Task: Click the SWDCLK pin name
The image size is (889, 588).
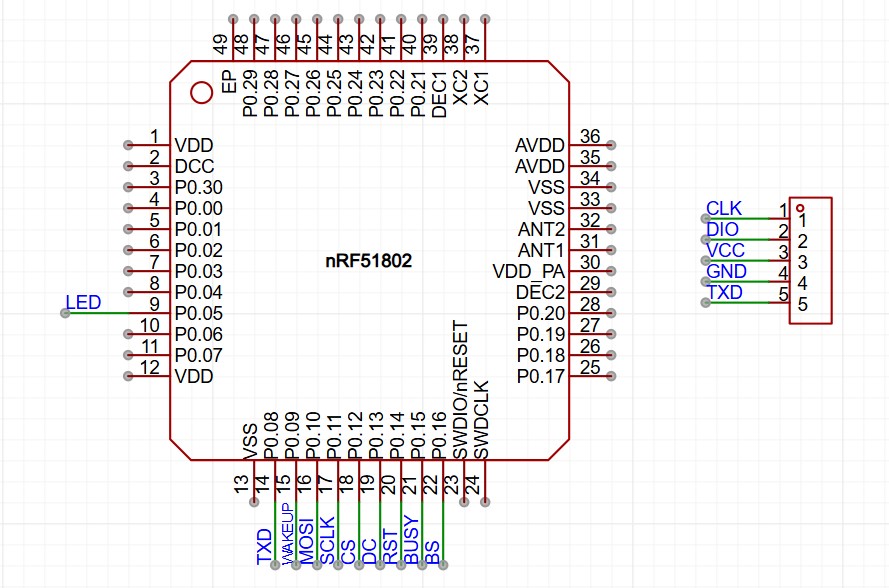Action: coord(481,420)
